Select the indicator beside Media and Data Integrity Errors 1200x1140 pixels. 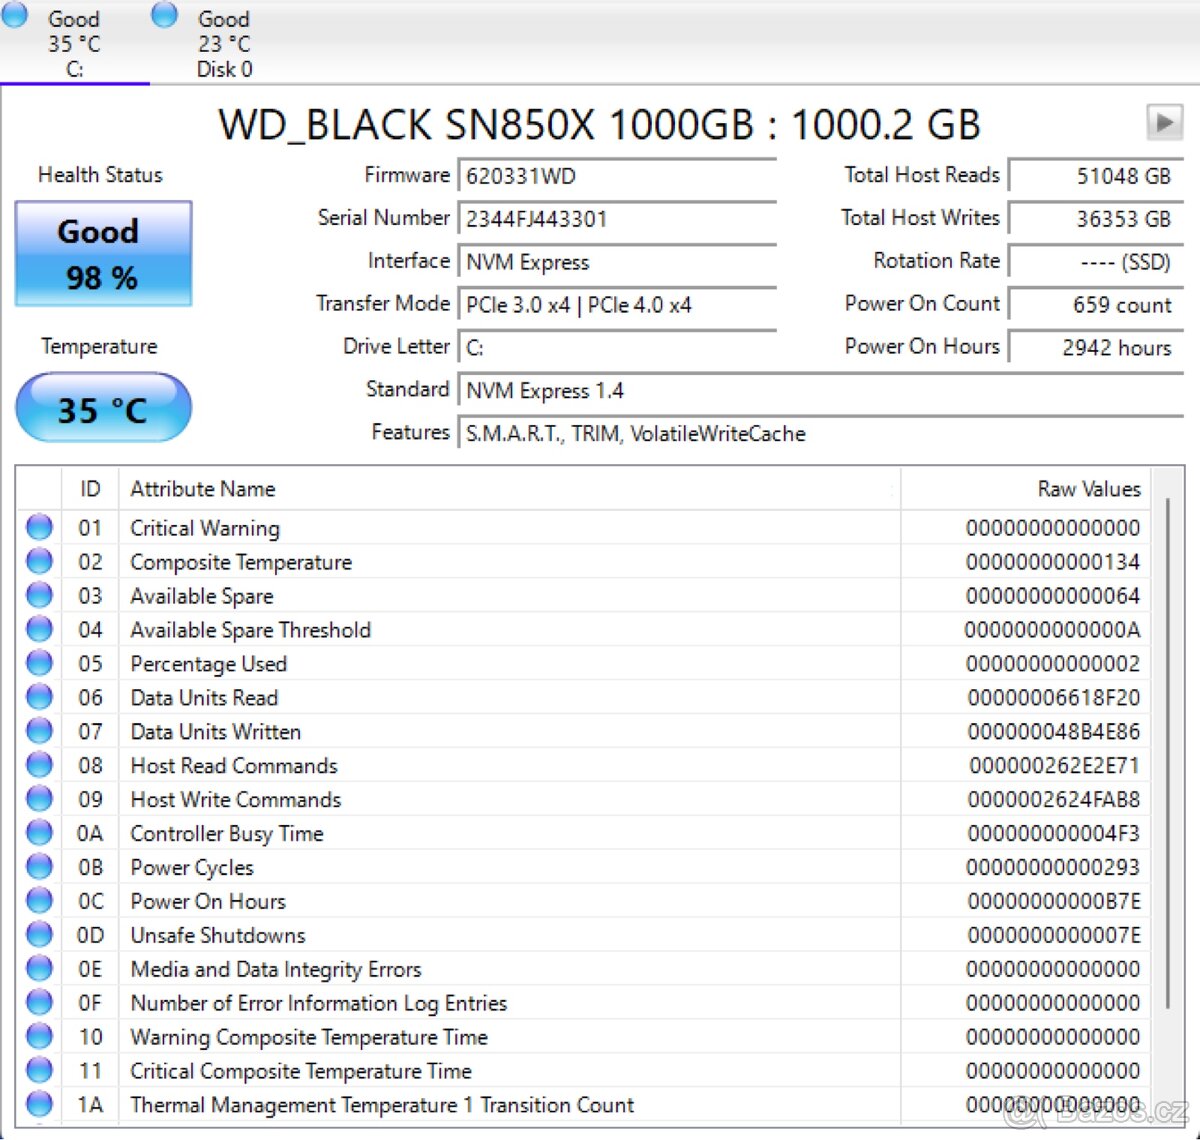(38, 967)
